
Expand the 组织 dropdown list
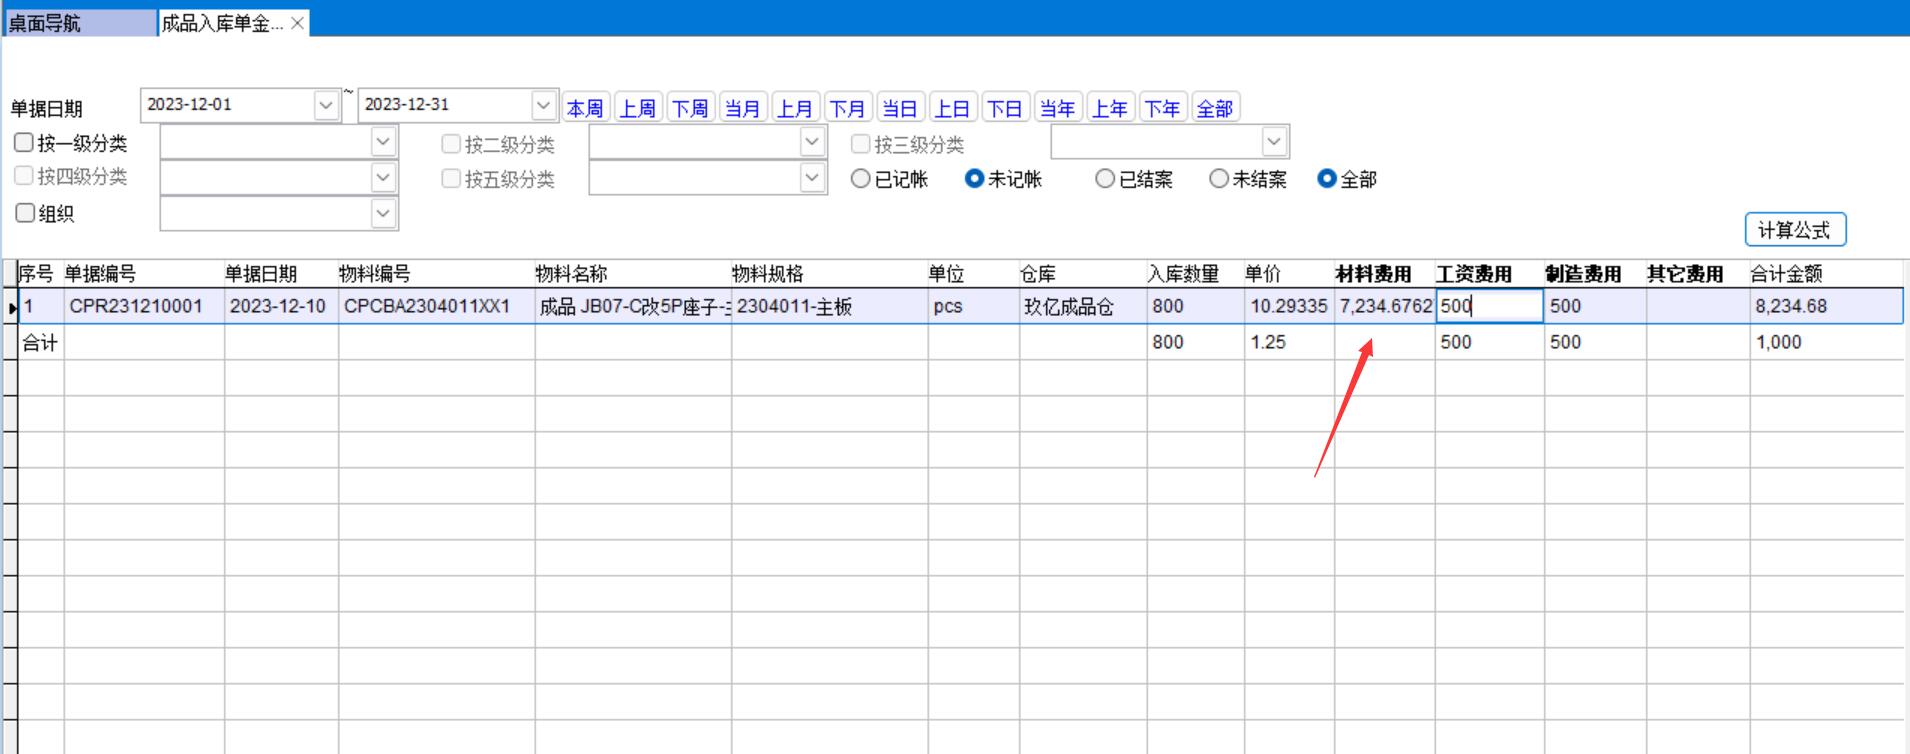click(382, 213)
